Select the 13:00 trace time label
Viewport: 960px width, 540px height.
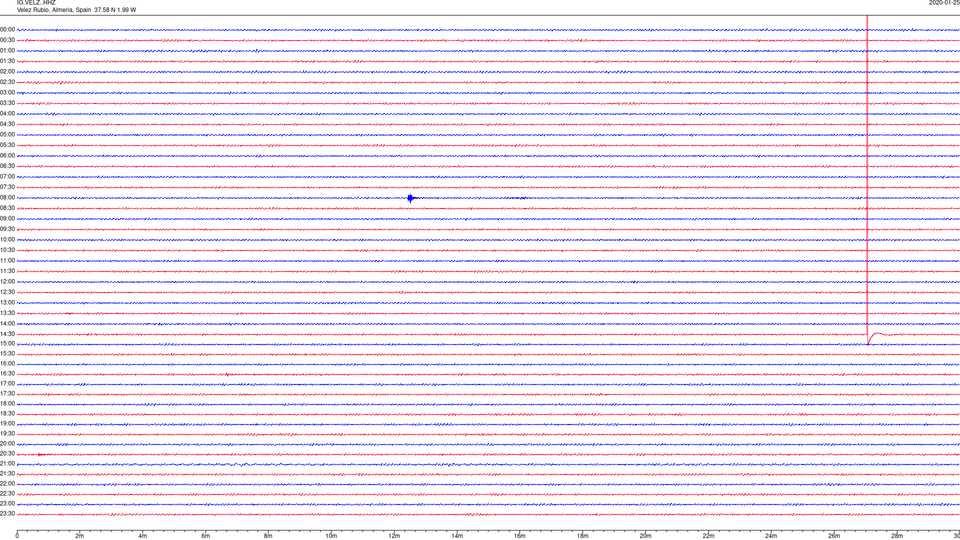coord(7,302)
